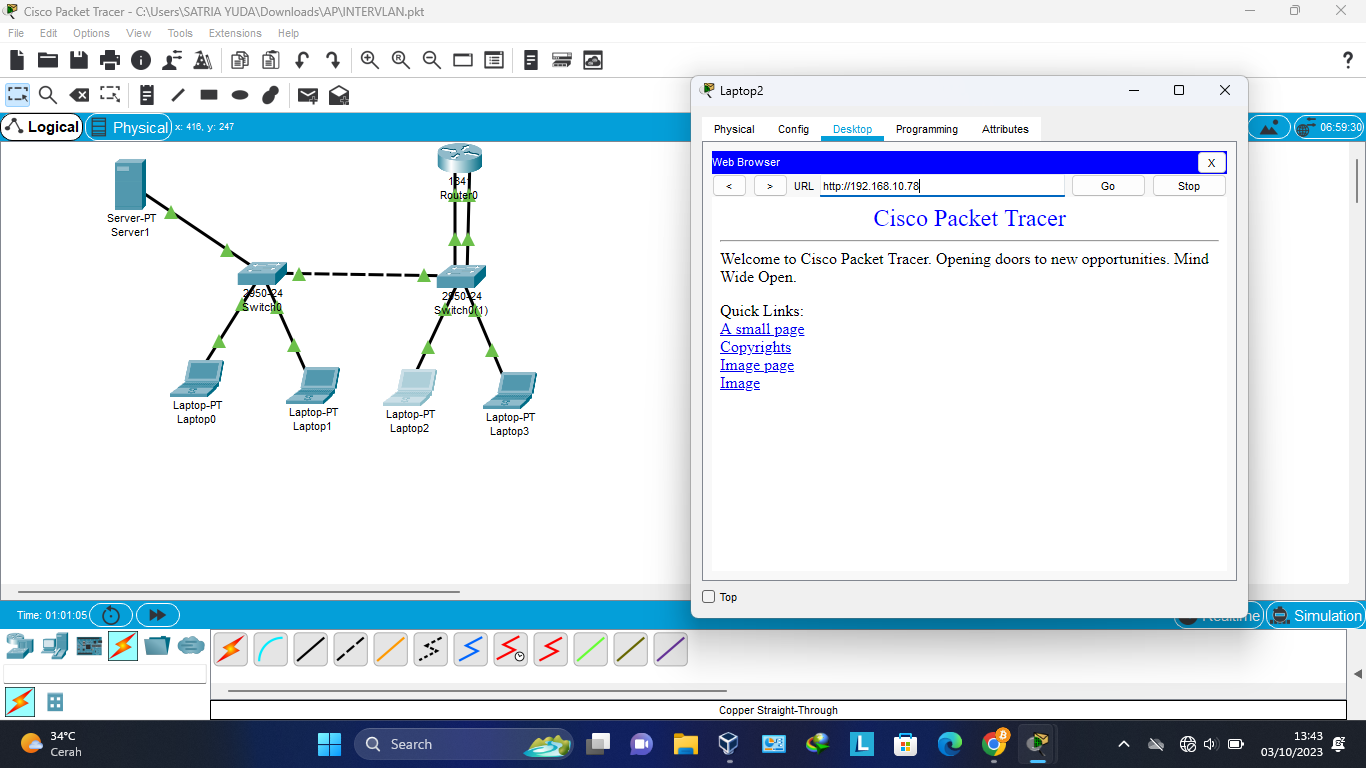
Task: Select the Place Note tool
Action: tap(147, 95)
